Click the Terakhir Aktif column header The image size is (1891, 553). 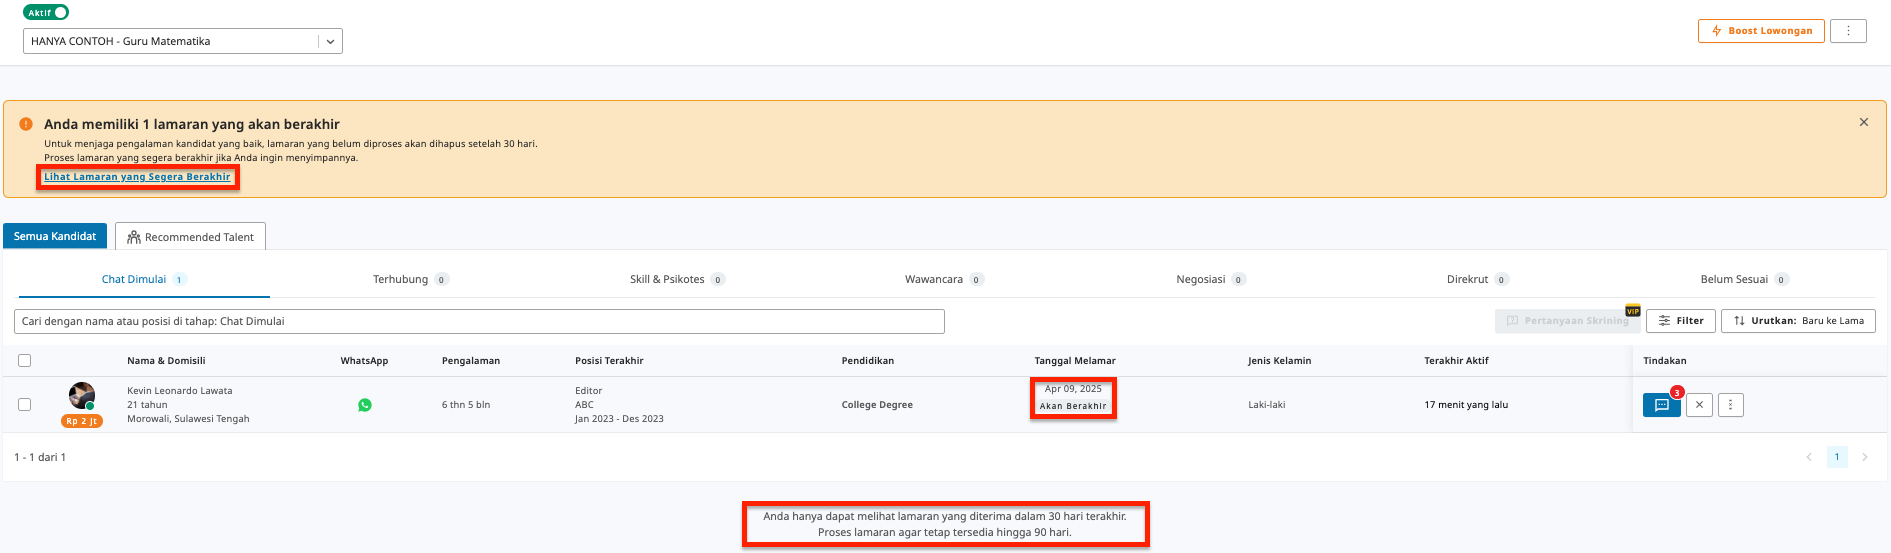pos(1456,361)
